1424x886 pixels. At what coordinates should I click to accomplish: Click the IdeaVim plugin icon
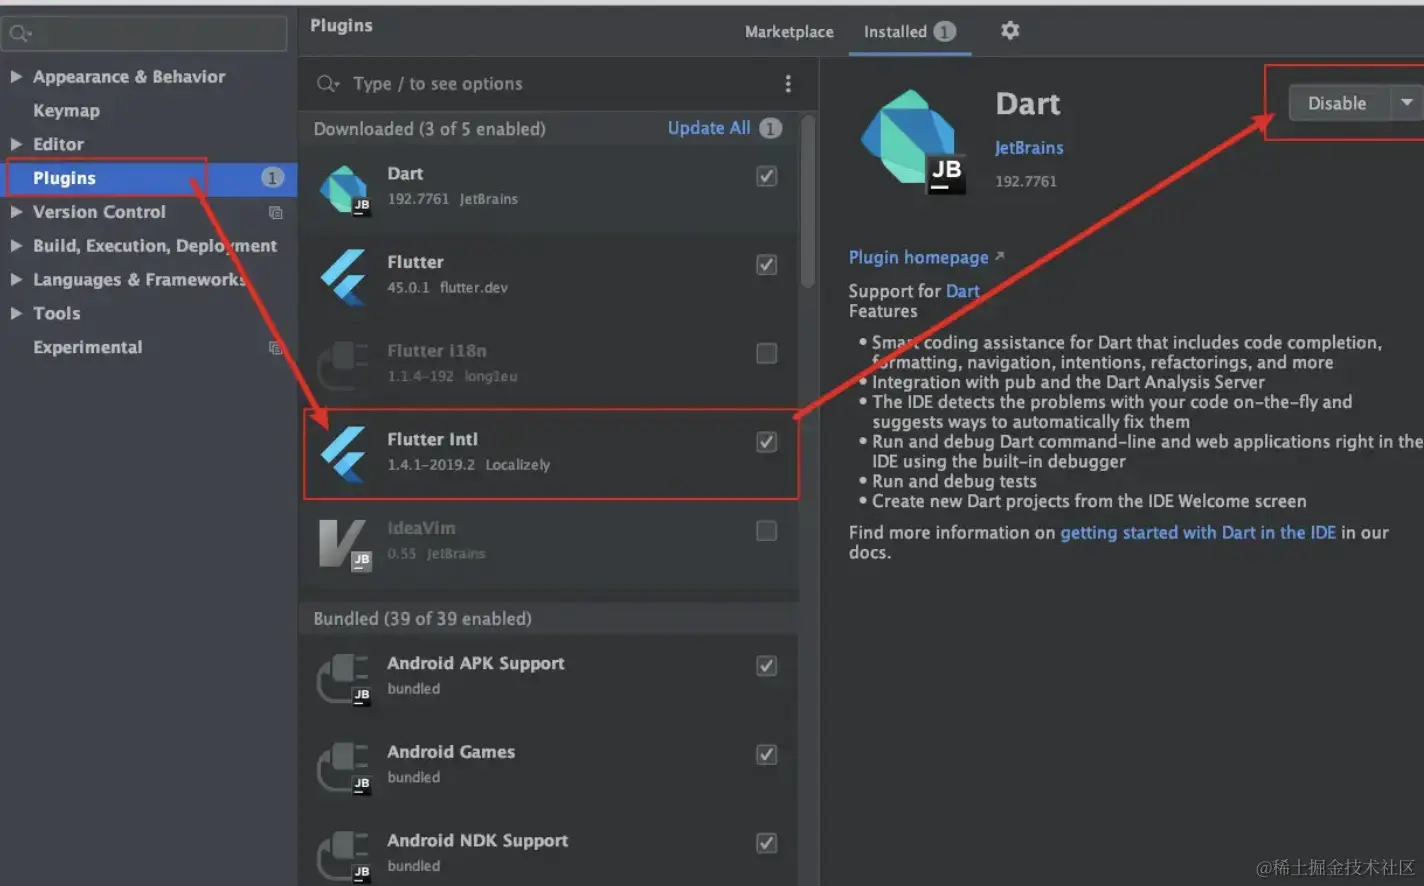click(345, 544)
